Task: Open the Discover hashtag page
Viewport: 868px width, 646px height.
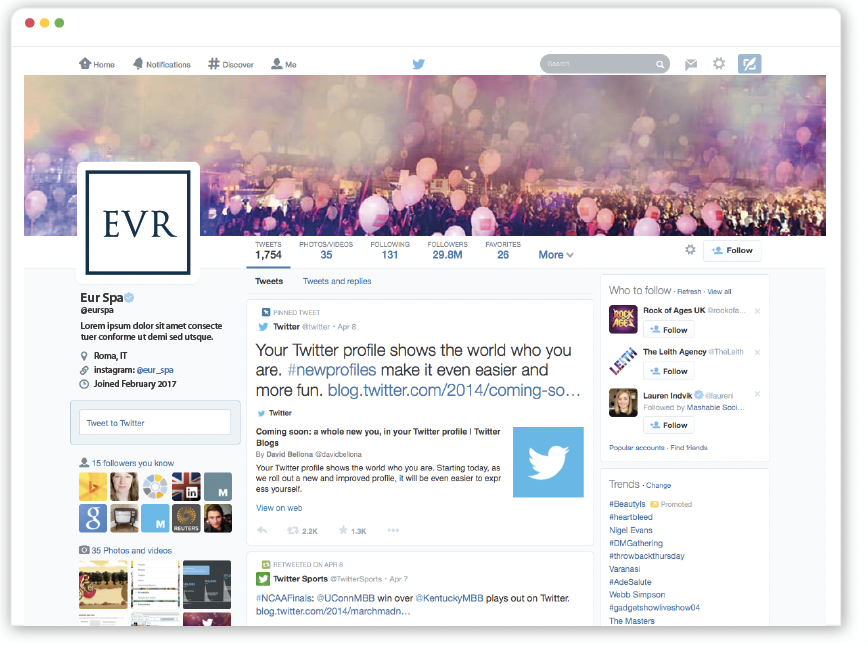Action: click(231, 64)
